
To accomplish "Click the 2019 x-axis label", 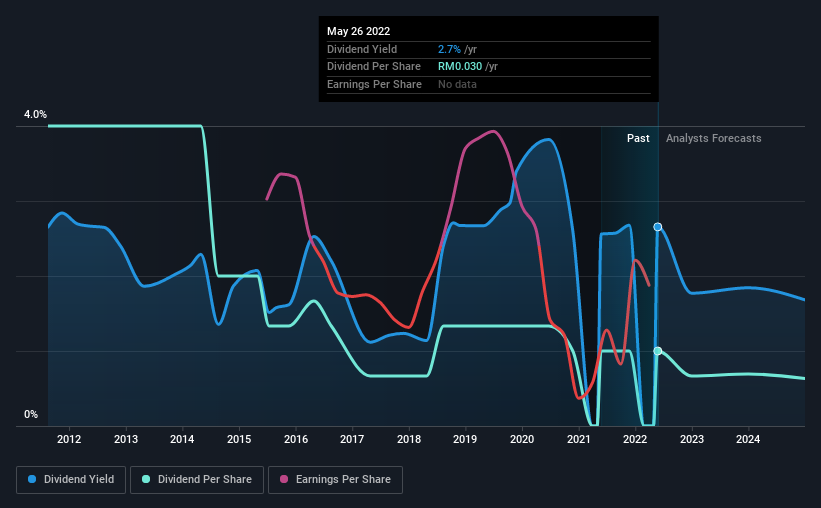I will pos(465,439).
